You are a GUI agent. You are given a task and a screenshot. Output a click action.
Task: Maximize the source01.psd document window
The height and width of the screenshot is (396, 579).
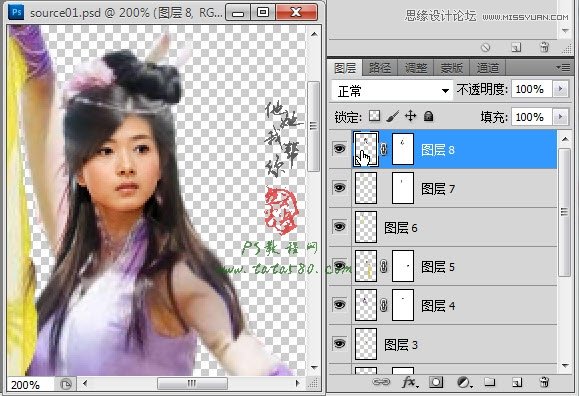[263, 12]
